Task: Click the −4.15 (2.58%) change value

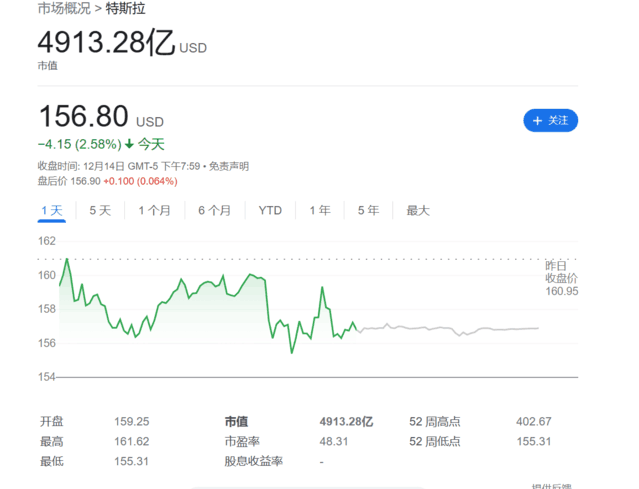Action: (79, 144)
